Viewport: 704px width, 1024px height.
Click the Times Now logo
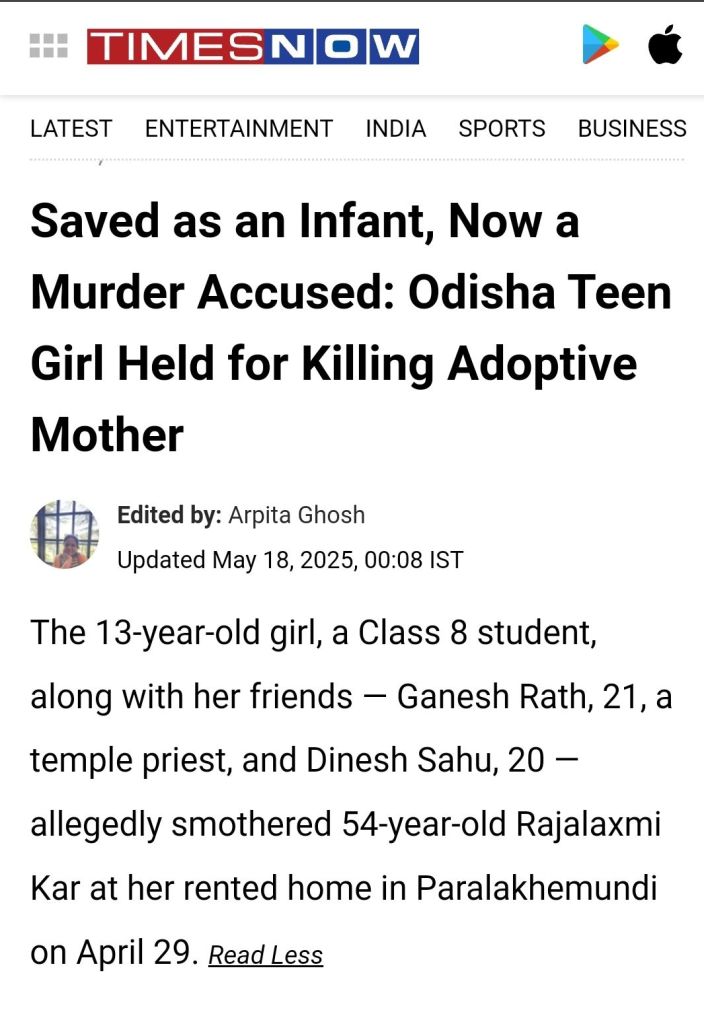(253, 46)
